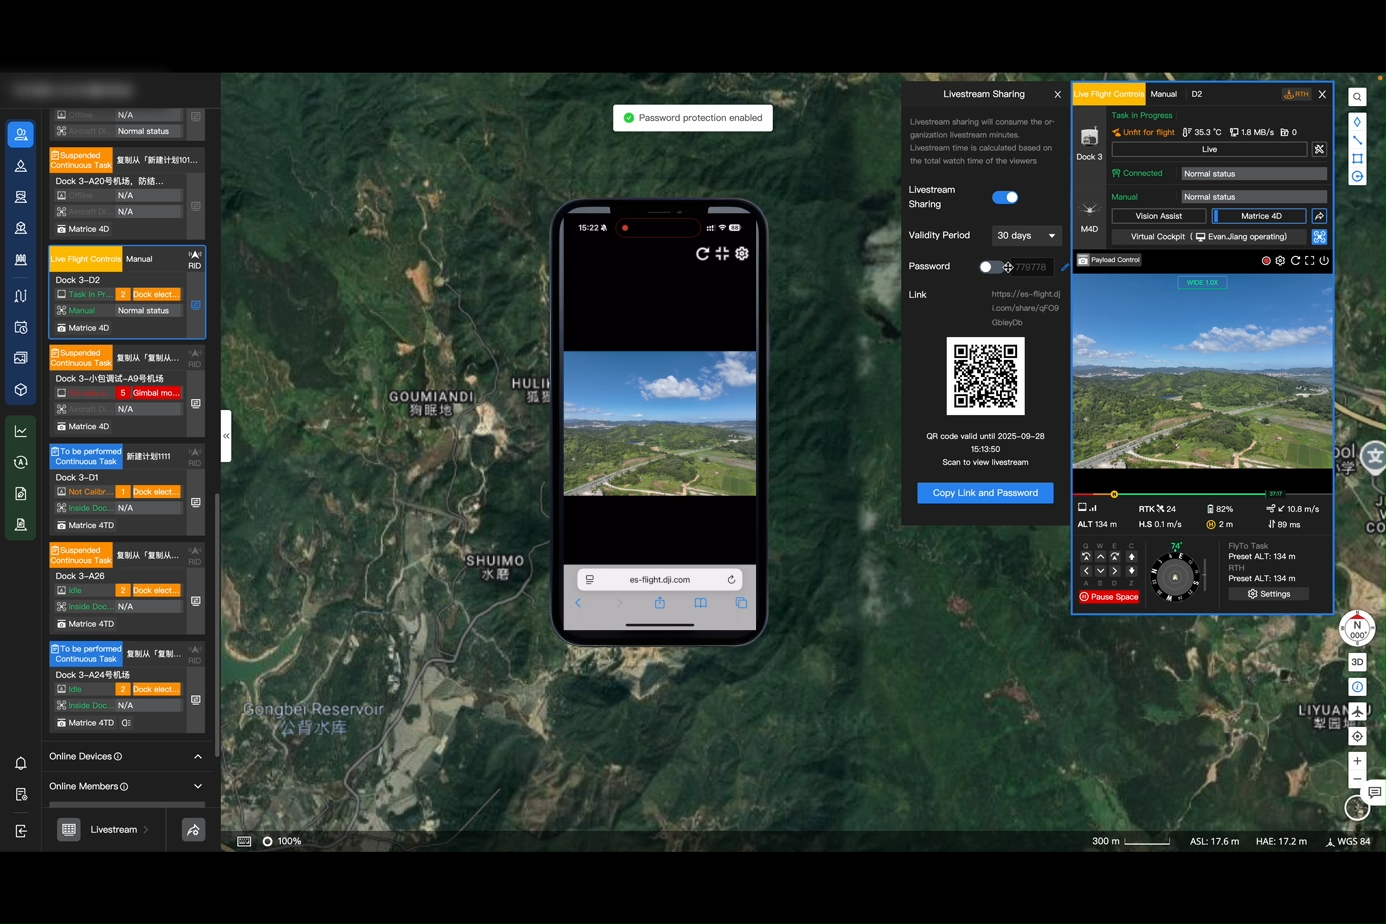Click the RTH return-to-home icon
The height and width of the screenshot is (924, 1386).
click(x=1296, y=94)
